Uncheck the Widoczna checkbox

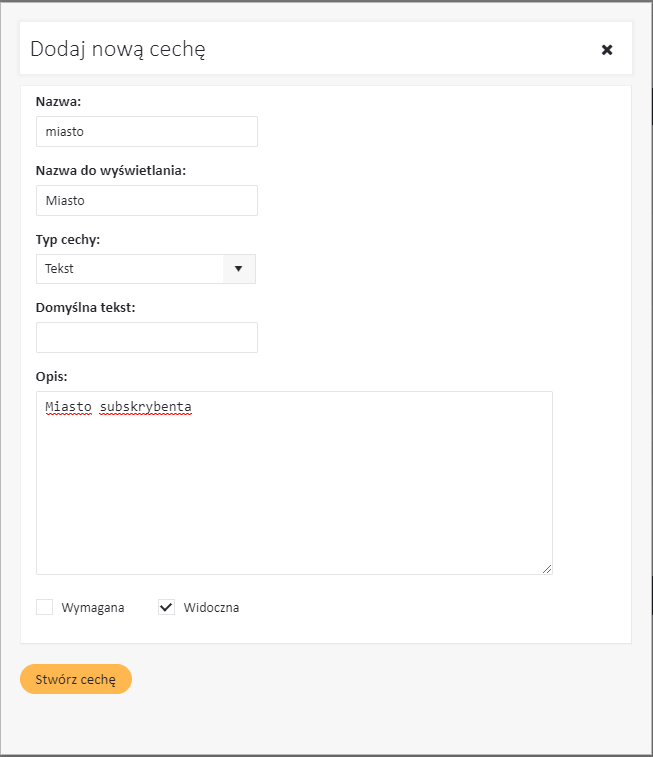click(166, 607)
